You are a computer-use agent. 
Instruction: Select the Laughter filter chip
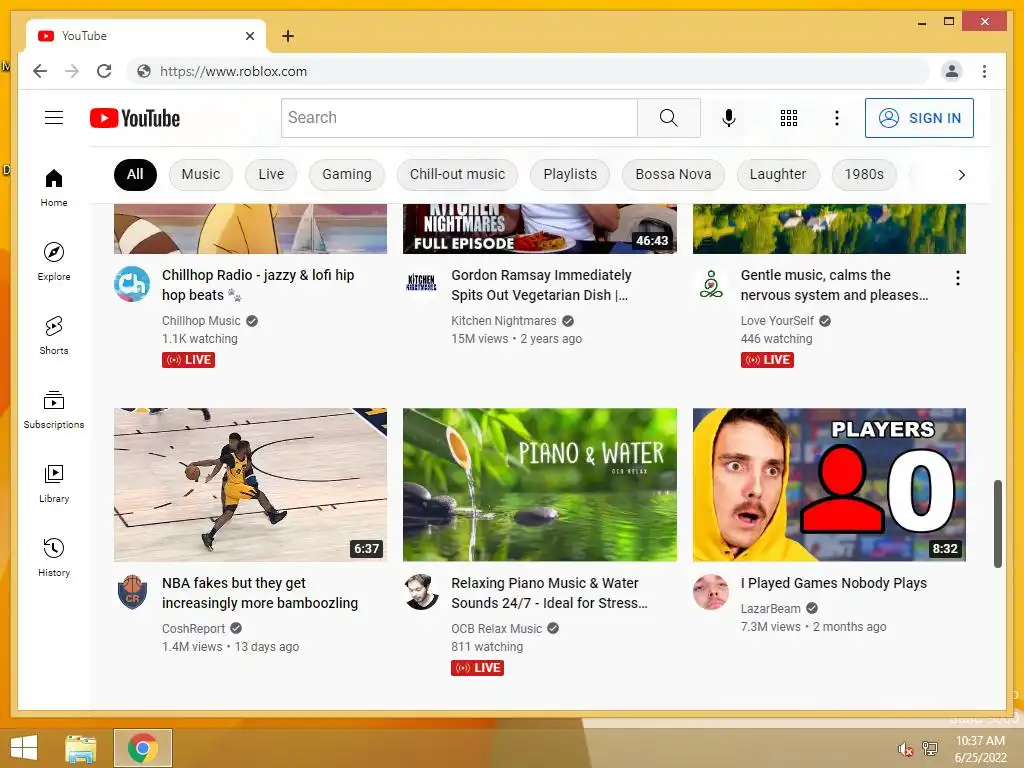coord(778,174)
